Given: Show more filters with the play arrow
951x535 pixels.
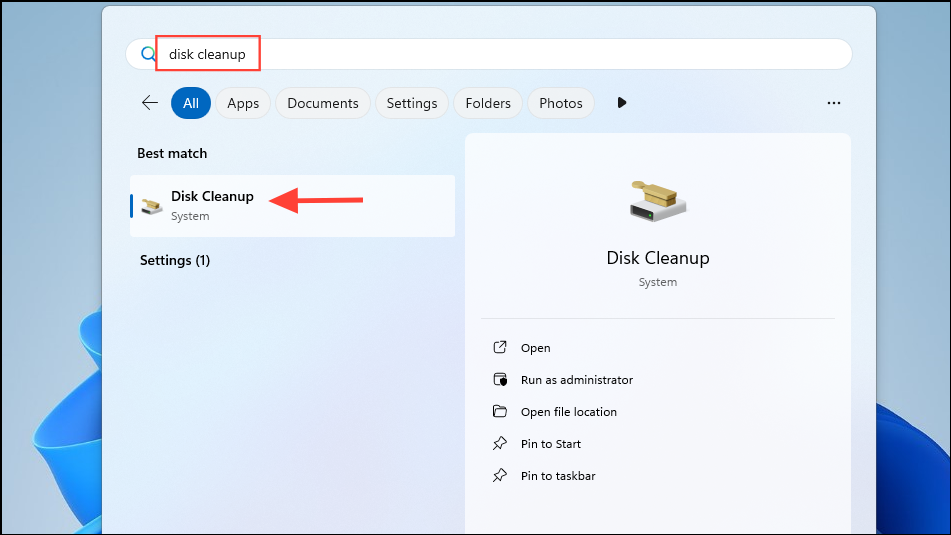Looking at the screenshot, I should (x=622, y=103).
